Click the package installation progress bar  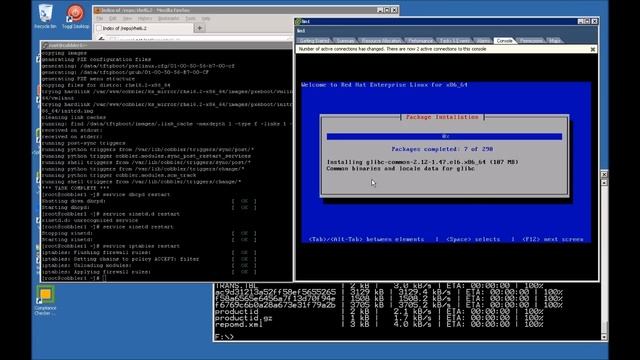point(444,136)
